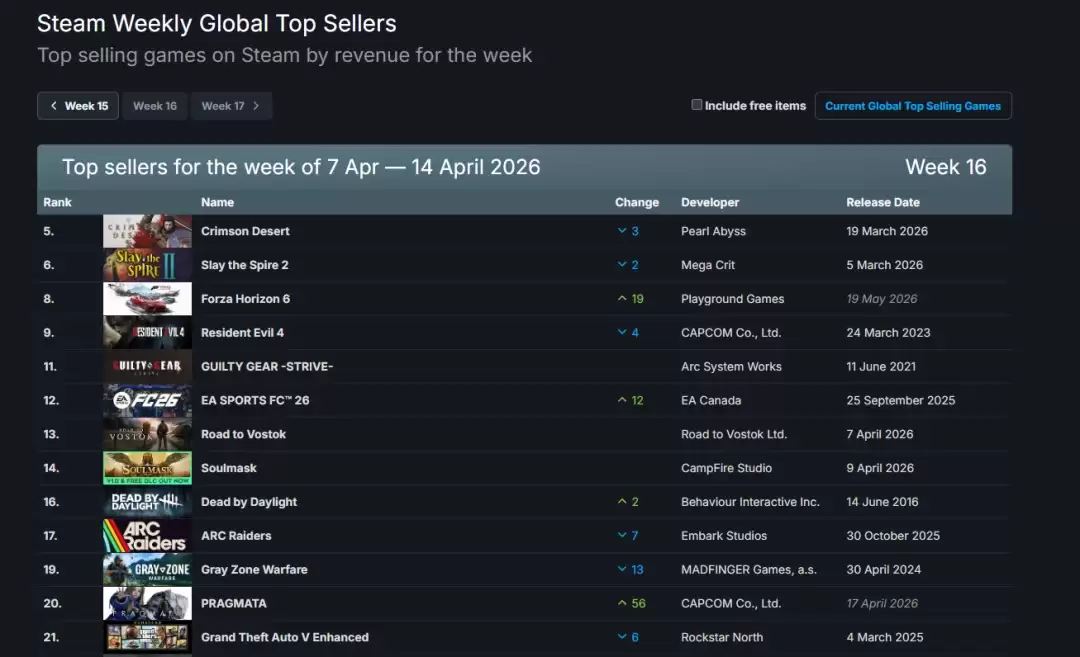Click the PRAGMATA cover thumbnail
This screenshot has height=657, width=1080.
[x=147, y=603]
